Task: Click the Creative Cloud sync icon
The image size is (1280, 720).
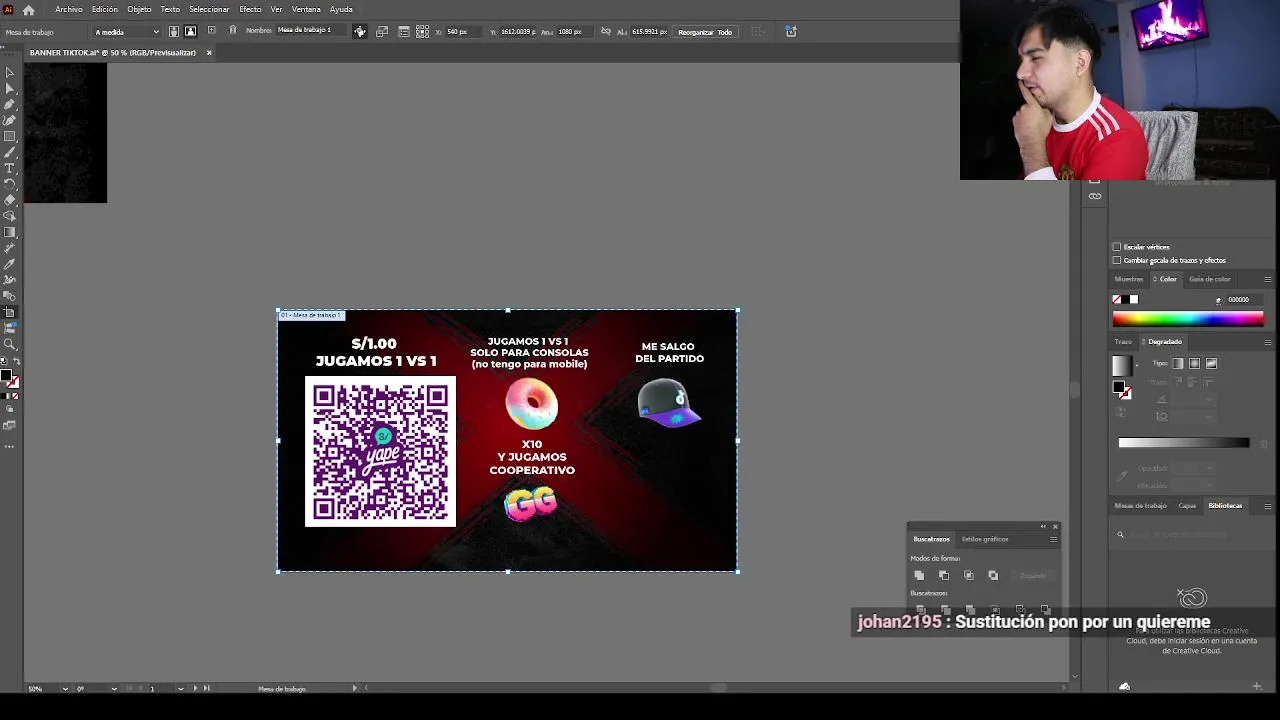Action: (1125, 687)
